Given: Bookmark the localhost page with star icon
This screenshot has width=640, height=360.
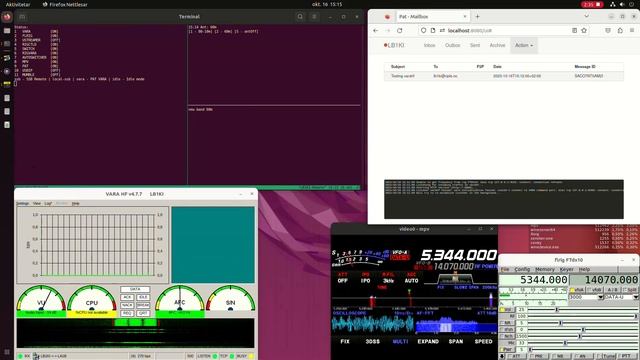Looking at the screenshot, I should [x=584, y=31].
